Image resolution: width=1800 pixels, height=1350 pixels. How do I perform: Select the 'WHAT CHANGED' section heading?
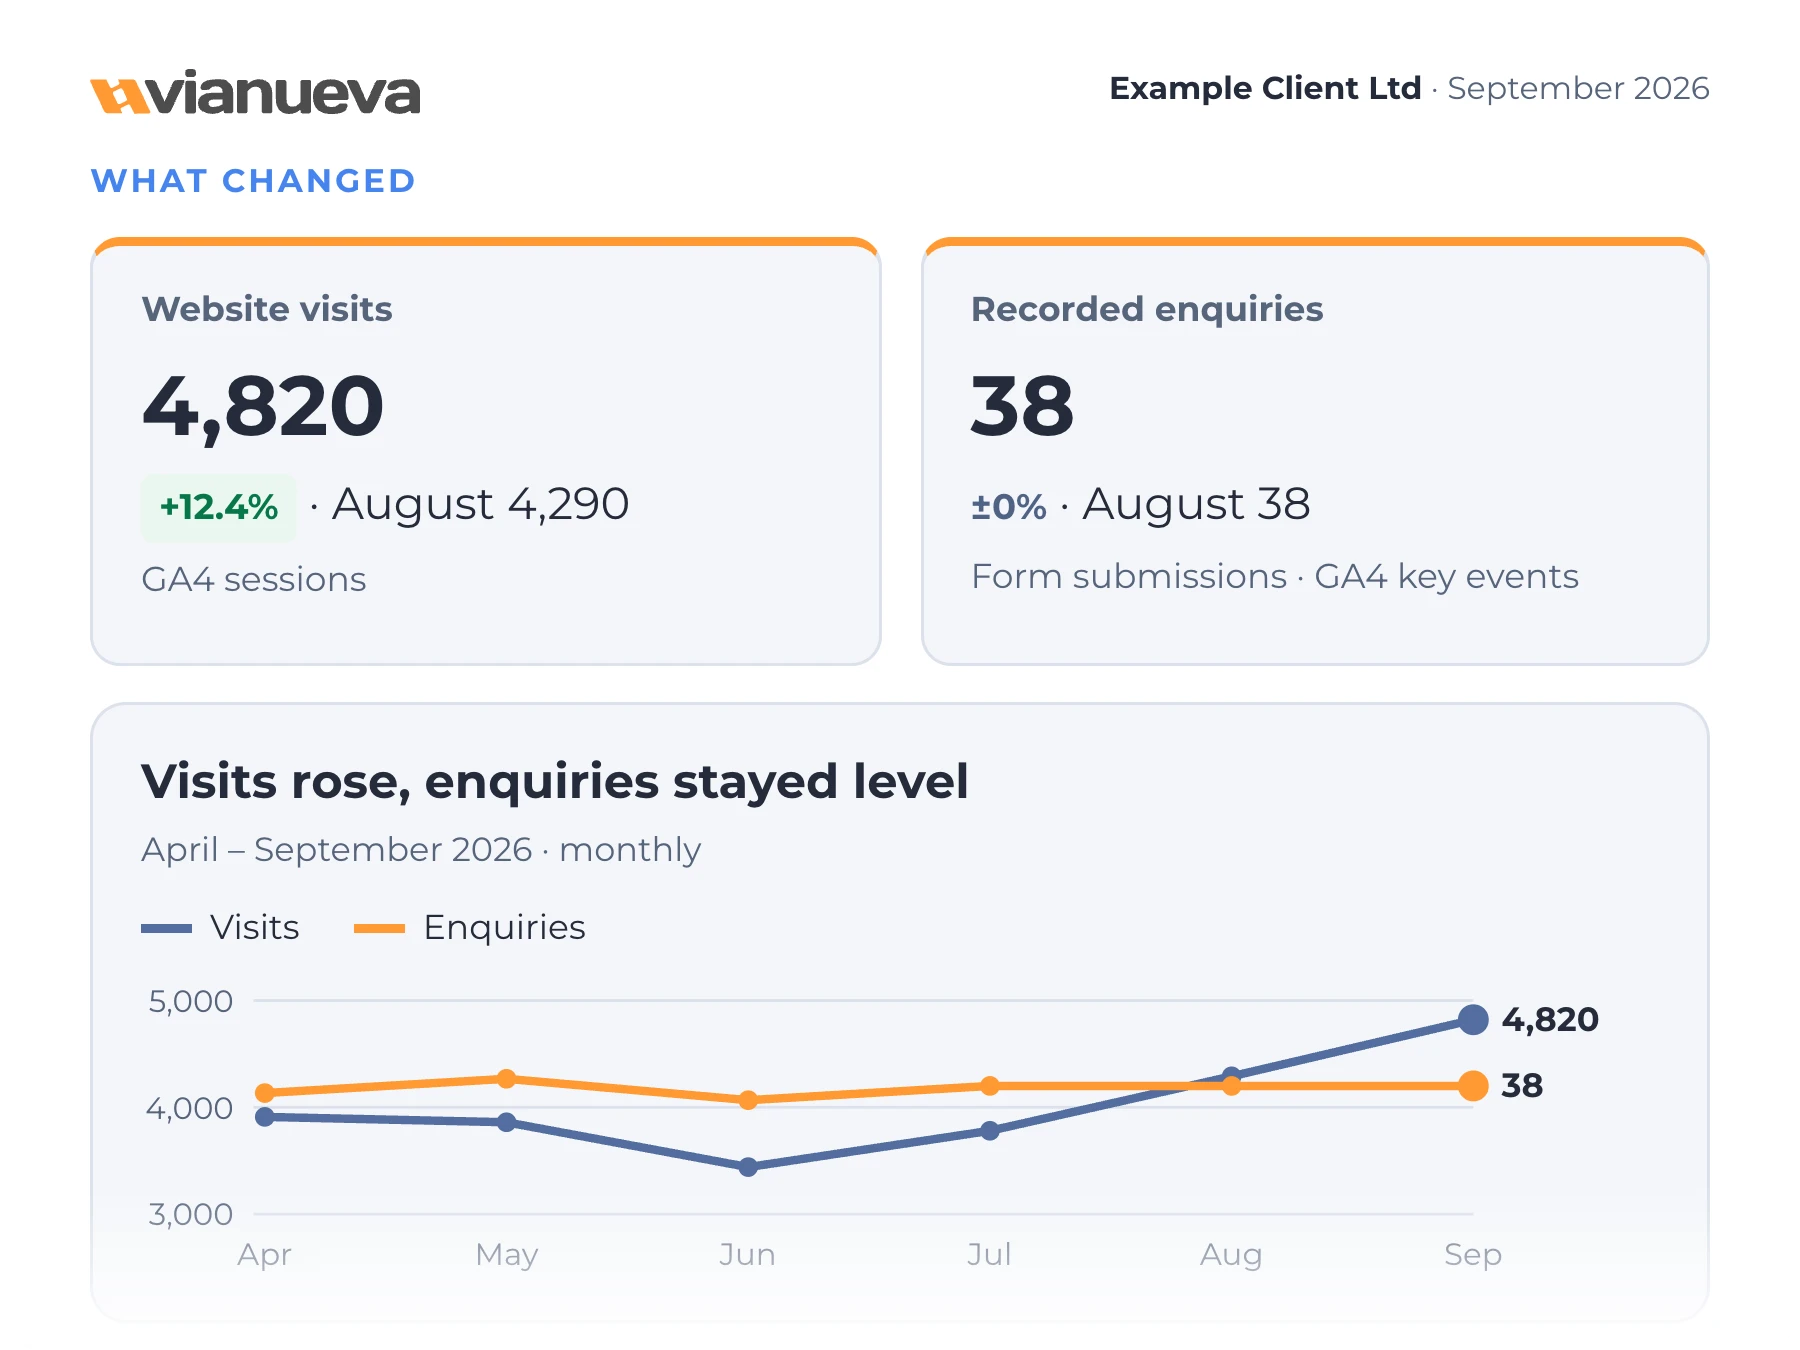[253, 181]
